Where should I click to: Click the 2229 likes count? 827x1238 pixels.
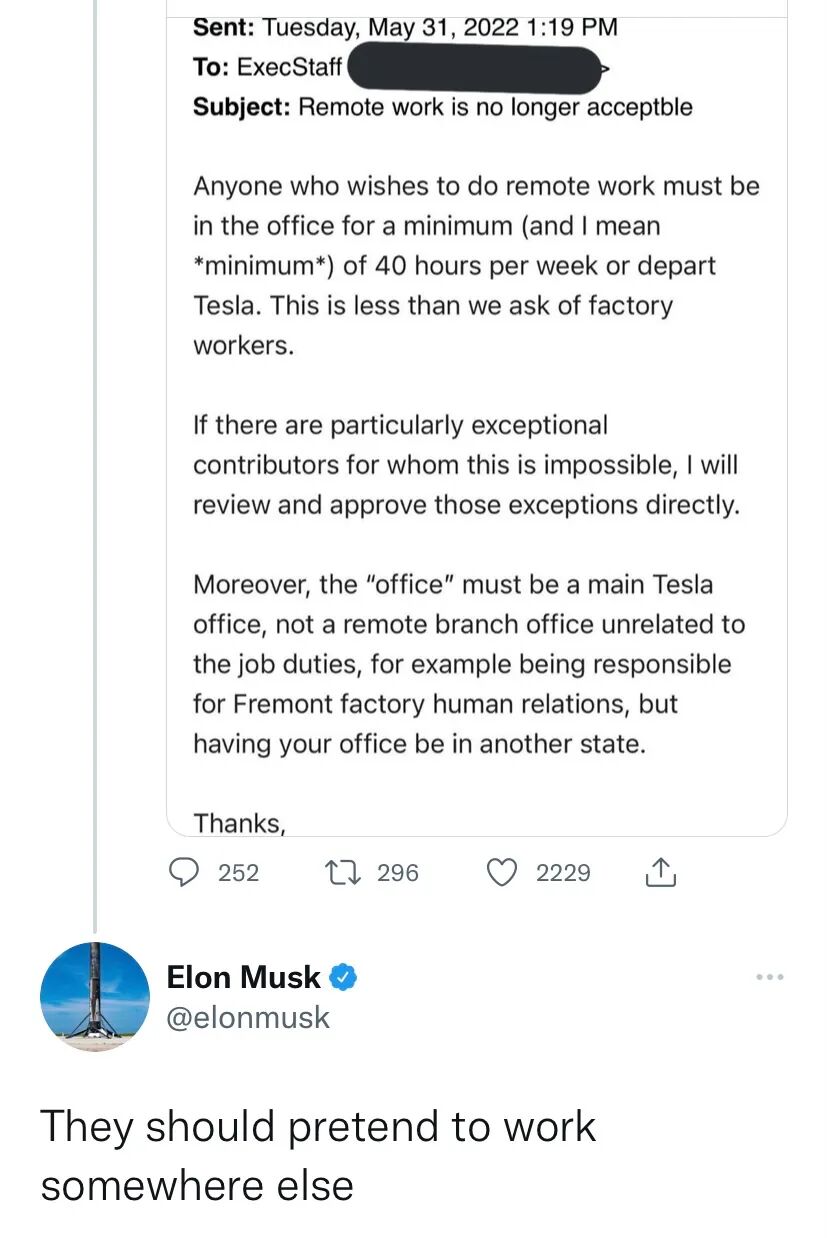[x=563, y=873]
